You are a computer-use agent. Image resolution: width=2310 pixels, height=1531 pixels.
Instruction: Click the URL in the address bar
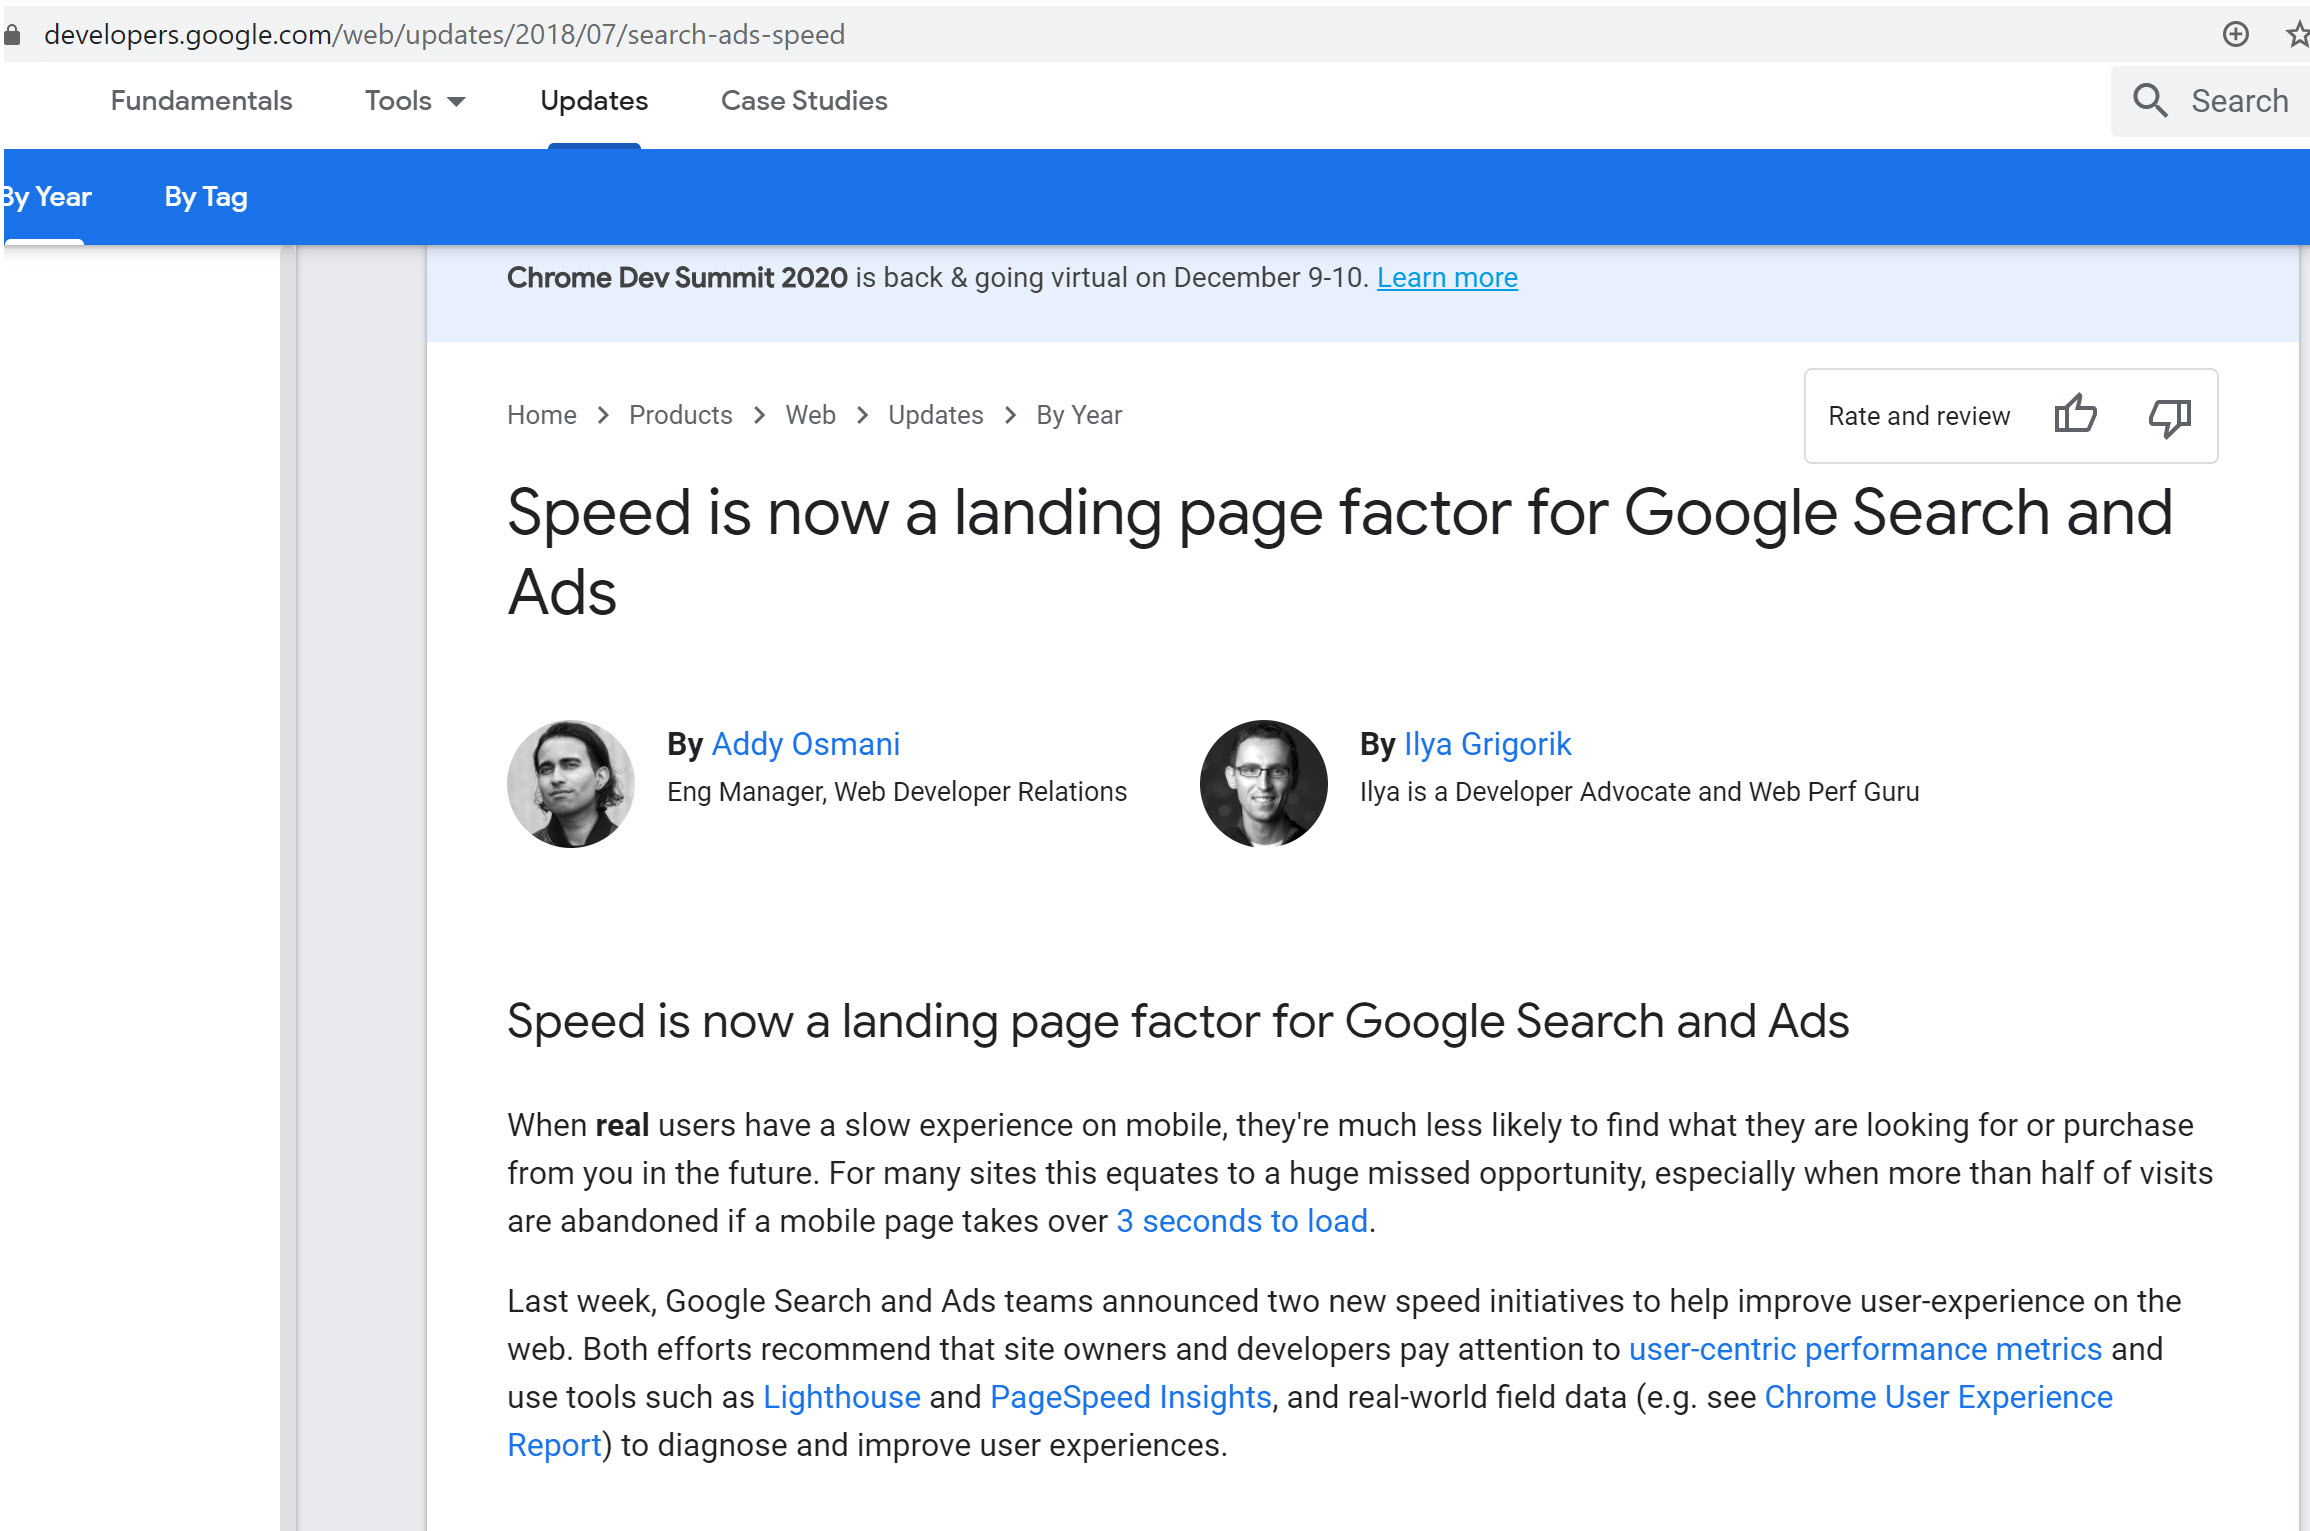point(444,35)
